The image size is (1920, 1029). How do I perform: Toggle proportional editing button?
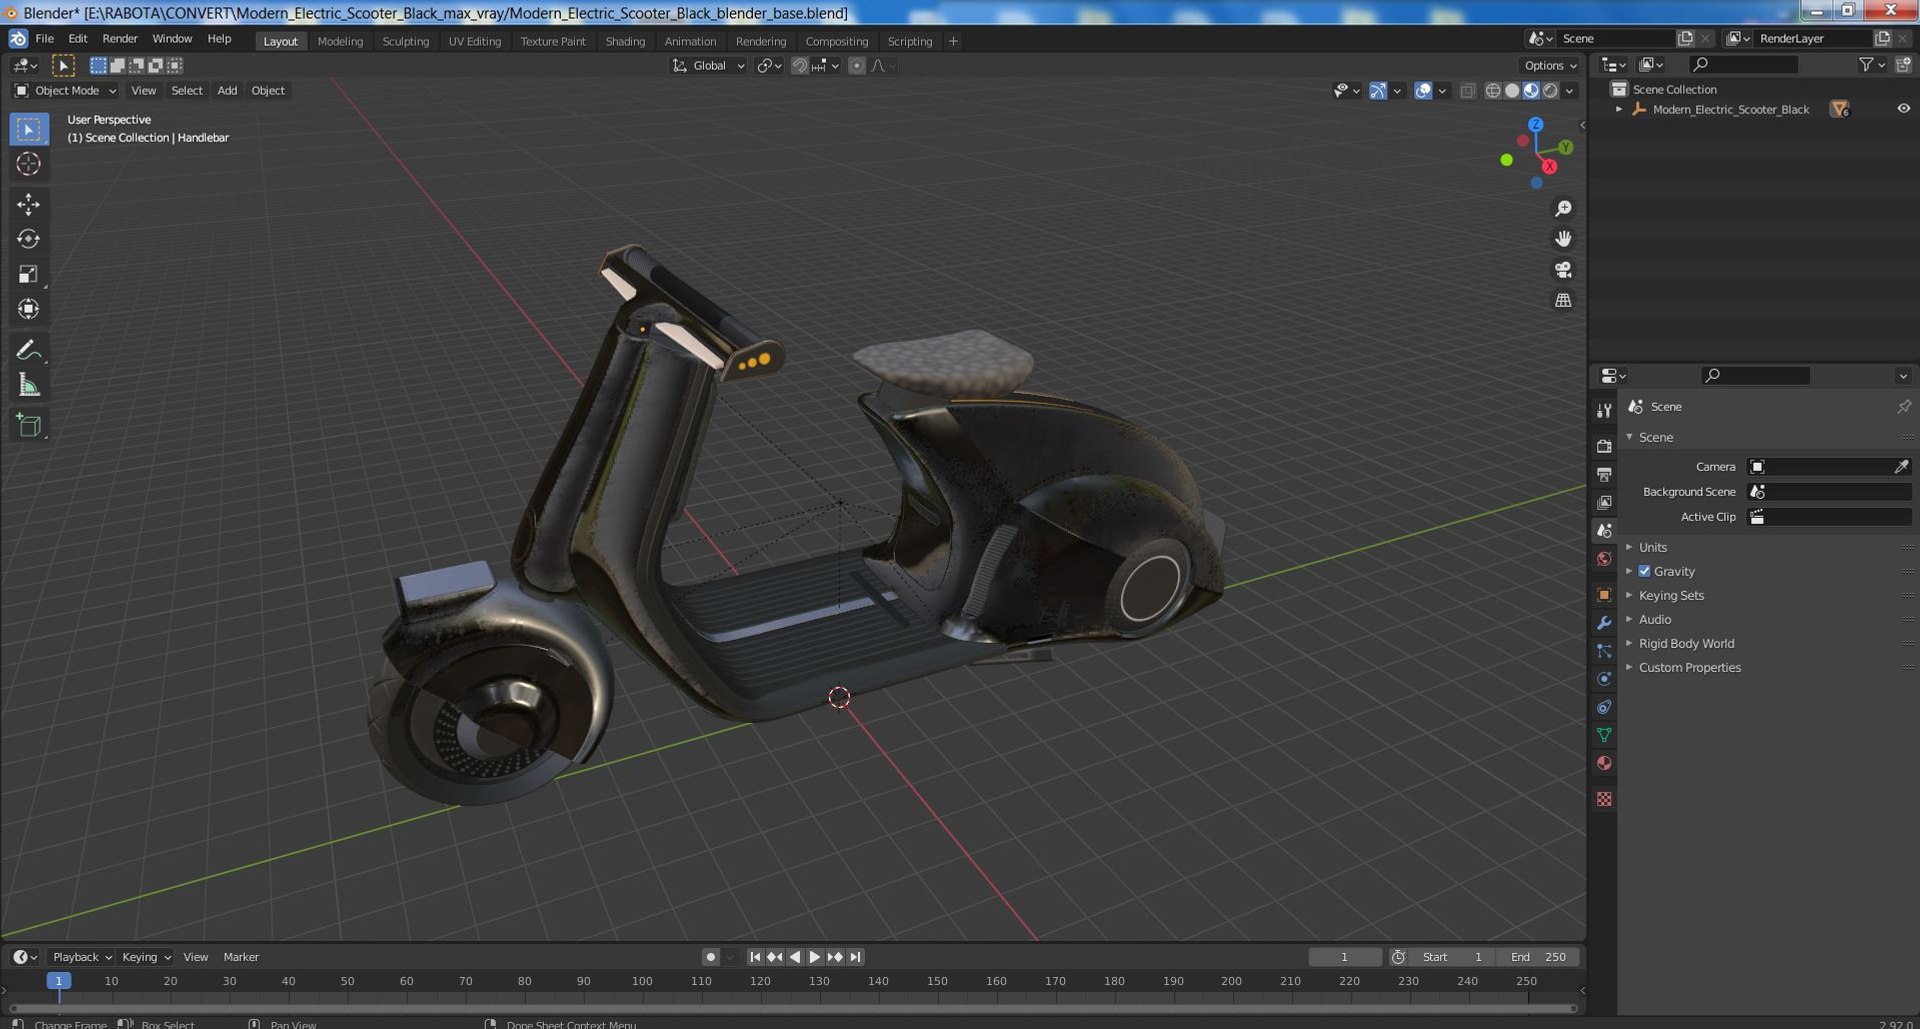tap(856, 66)
